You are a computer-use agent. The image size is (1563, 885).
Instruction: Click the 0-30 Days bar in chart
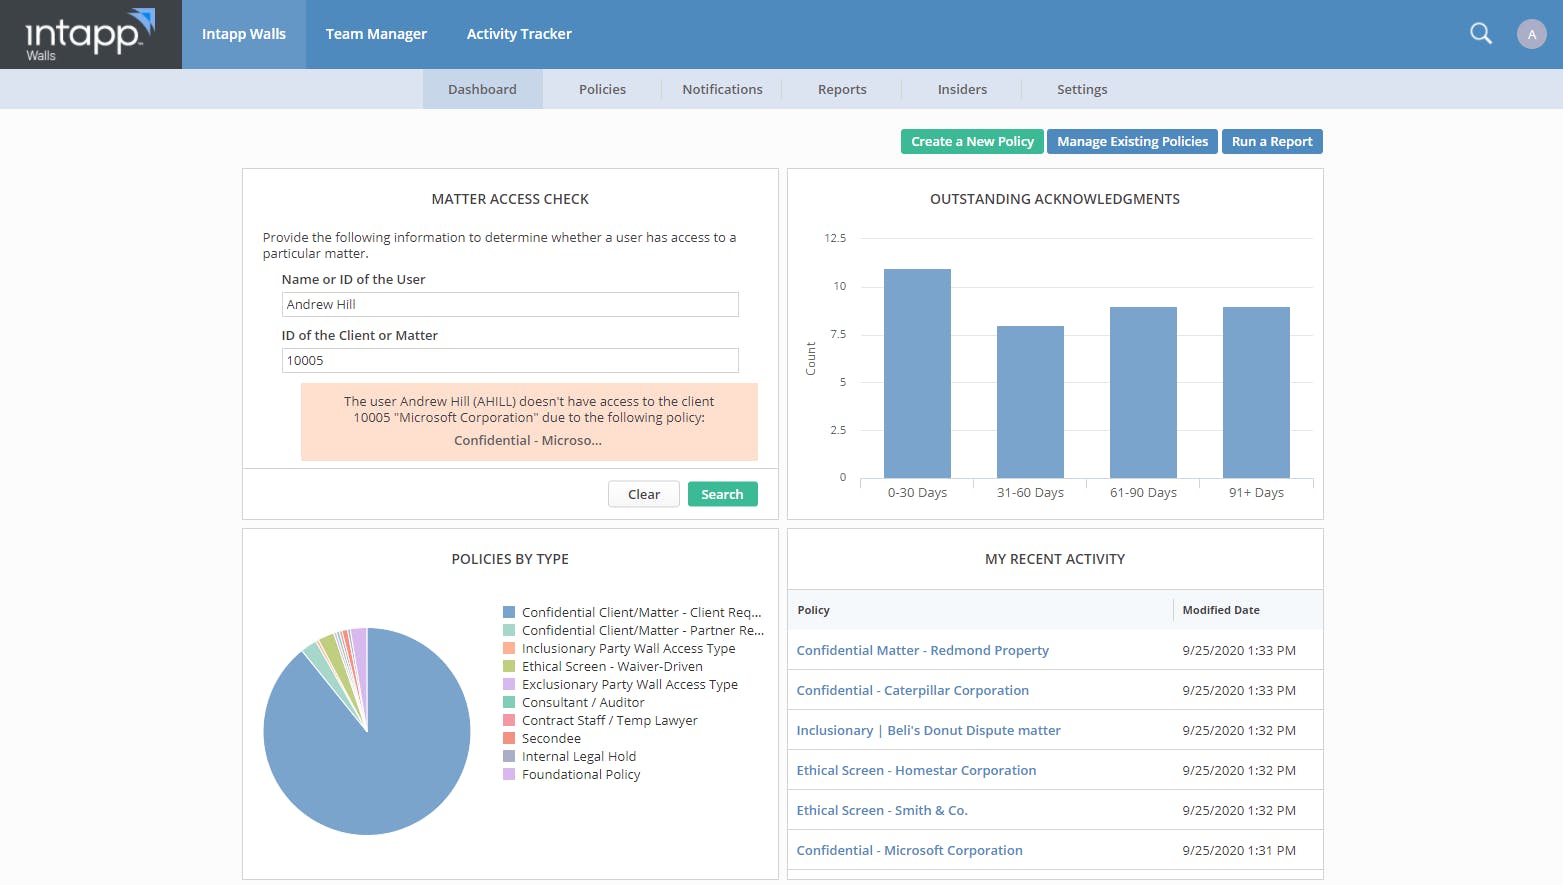[917, 373]
